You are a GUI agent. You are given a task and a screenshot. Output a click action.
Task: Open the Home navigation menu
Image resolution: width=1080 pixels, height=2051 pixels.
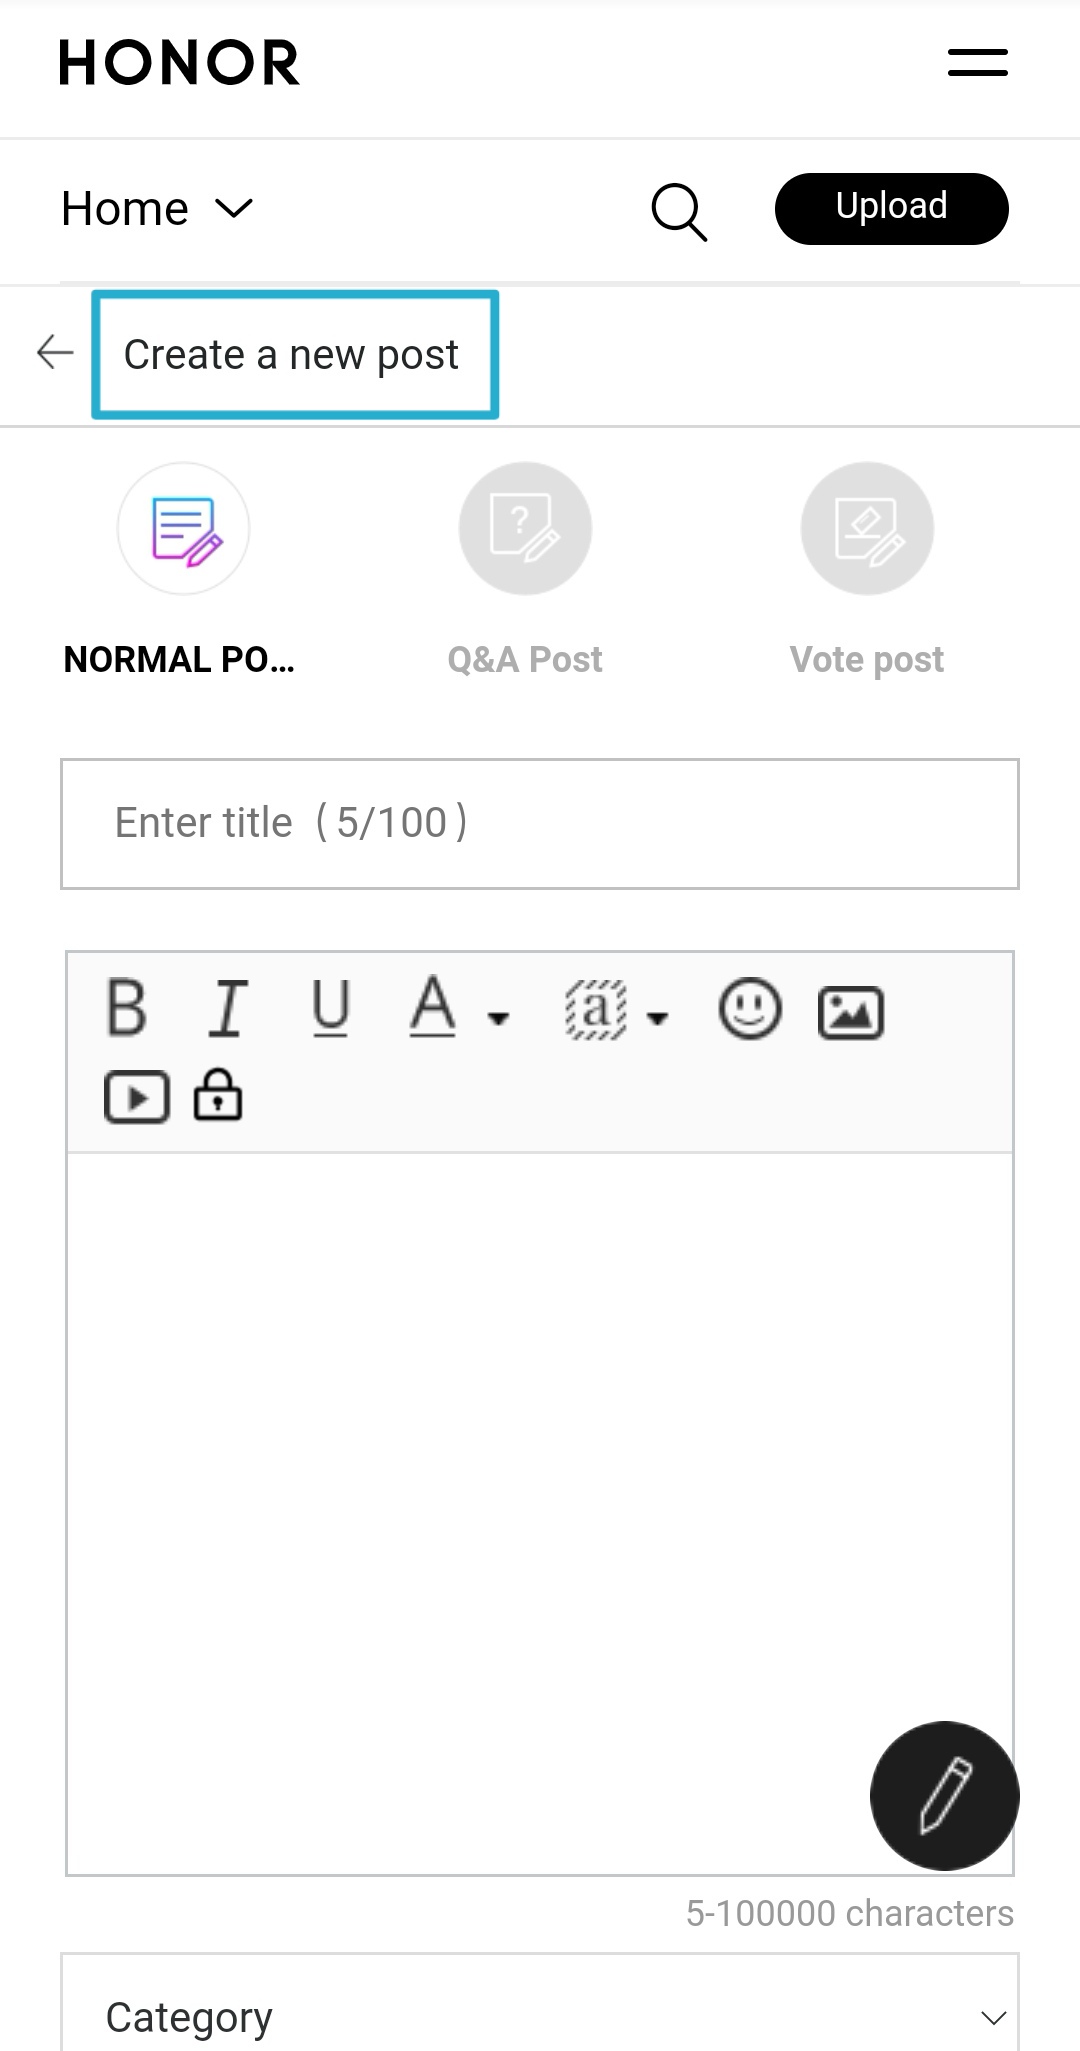pos(158,209)
